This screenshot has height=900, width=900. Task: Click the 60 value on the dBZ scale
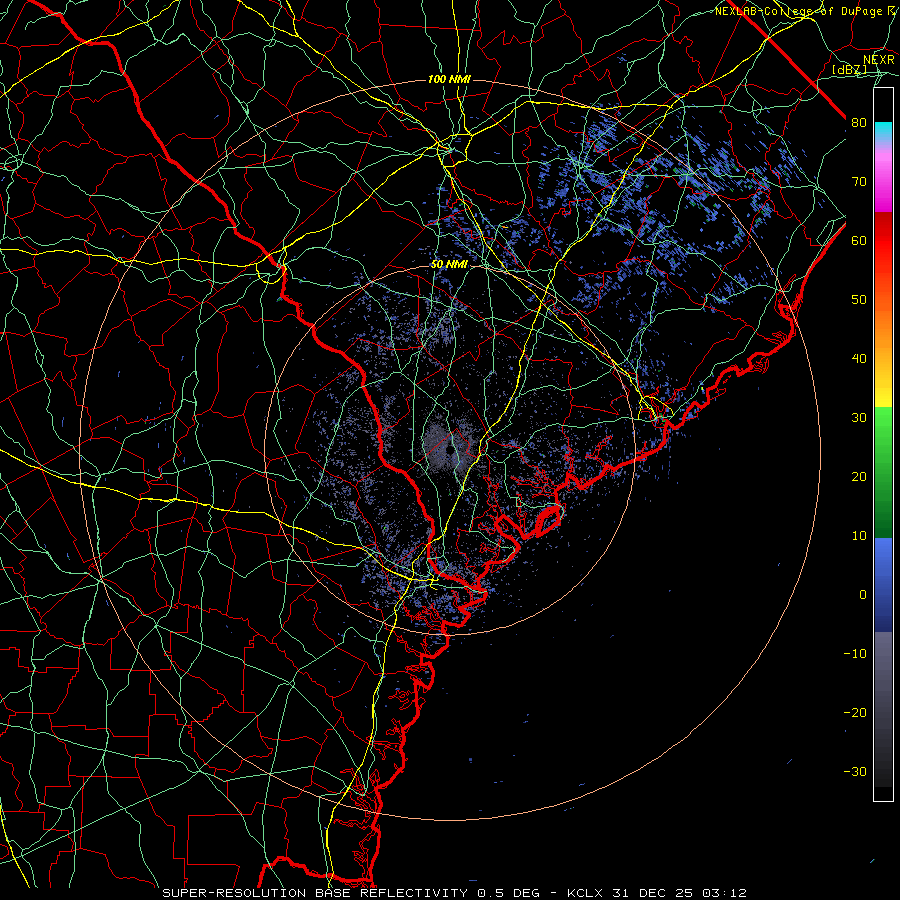859,241
